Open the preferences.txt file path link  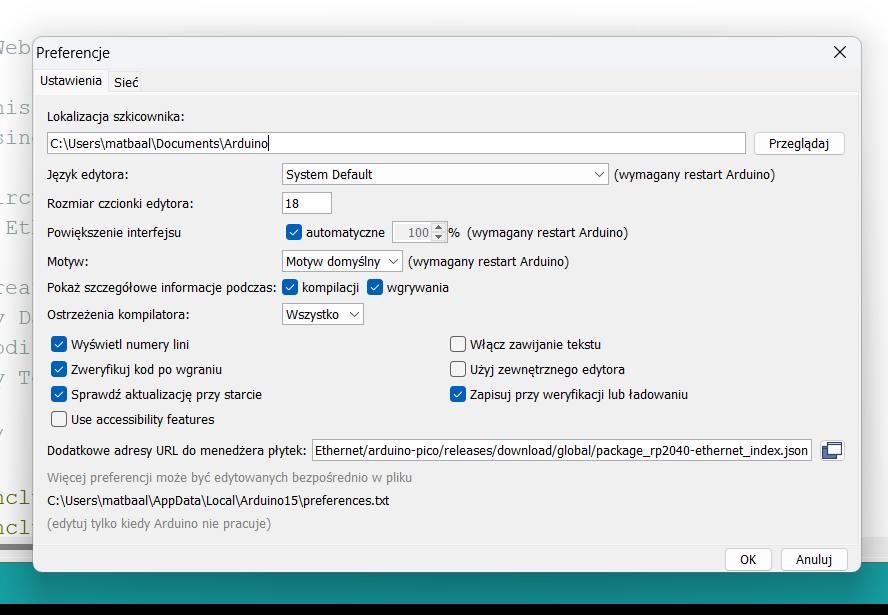(218, 501)
